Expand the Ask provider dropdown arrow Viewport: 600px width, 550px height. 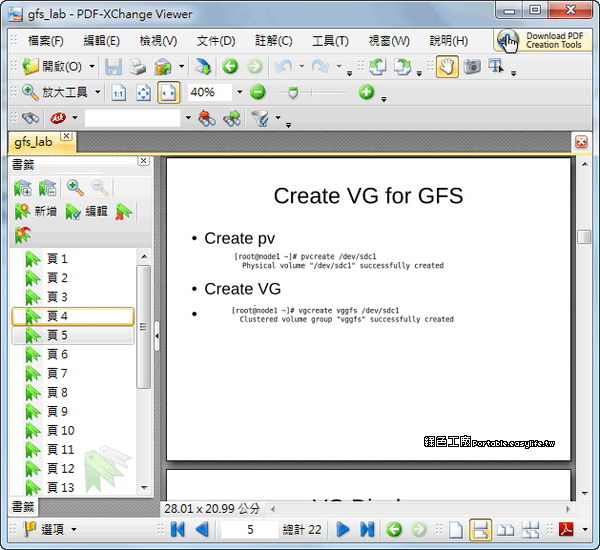pyautogui.click(x=75, y=118)
